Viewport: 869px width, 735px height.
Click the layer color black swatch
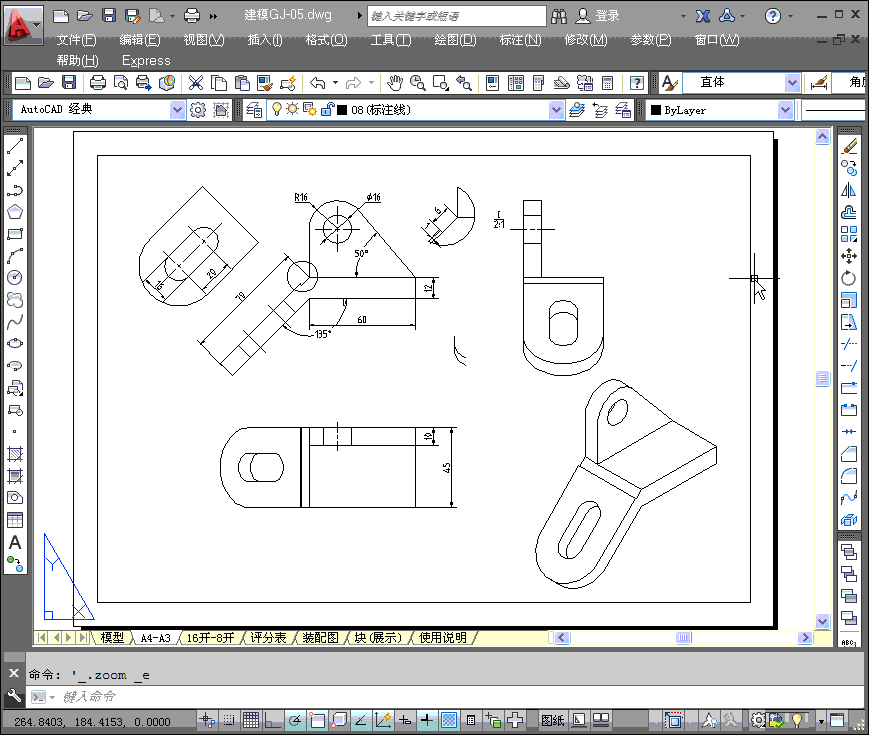coord(342,110)
